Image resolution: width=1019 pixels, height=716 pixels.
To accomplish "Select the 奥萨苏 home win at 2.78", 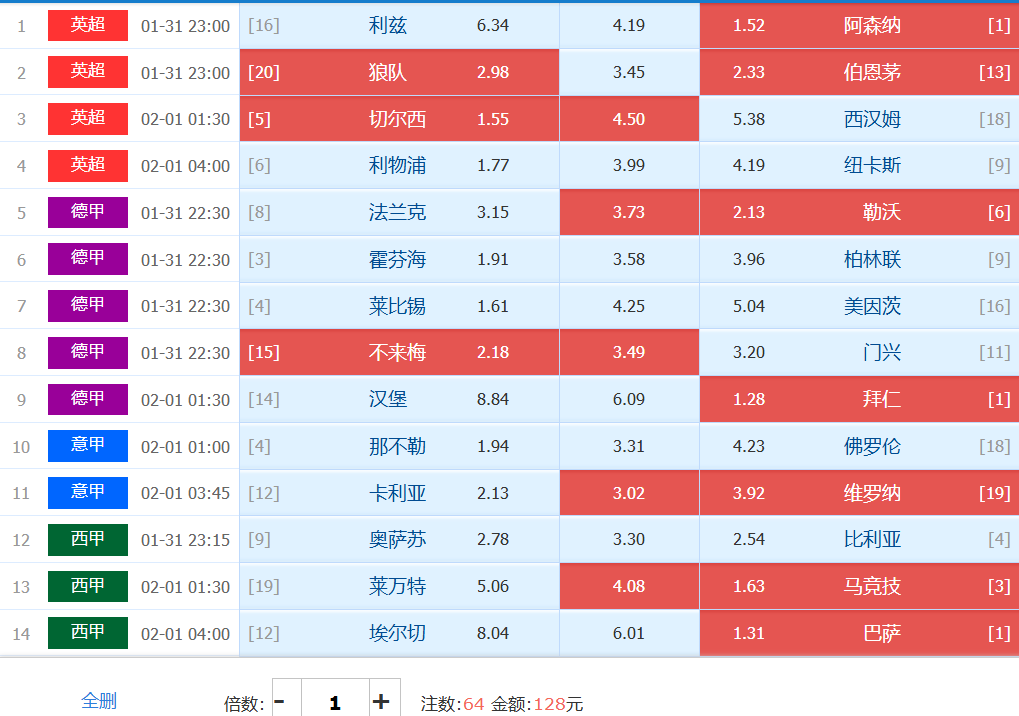I will pyautogui.click(x=399, y=540).
